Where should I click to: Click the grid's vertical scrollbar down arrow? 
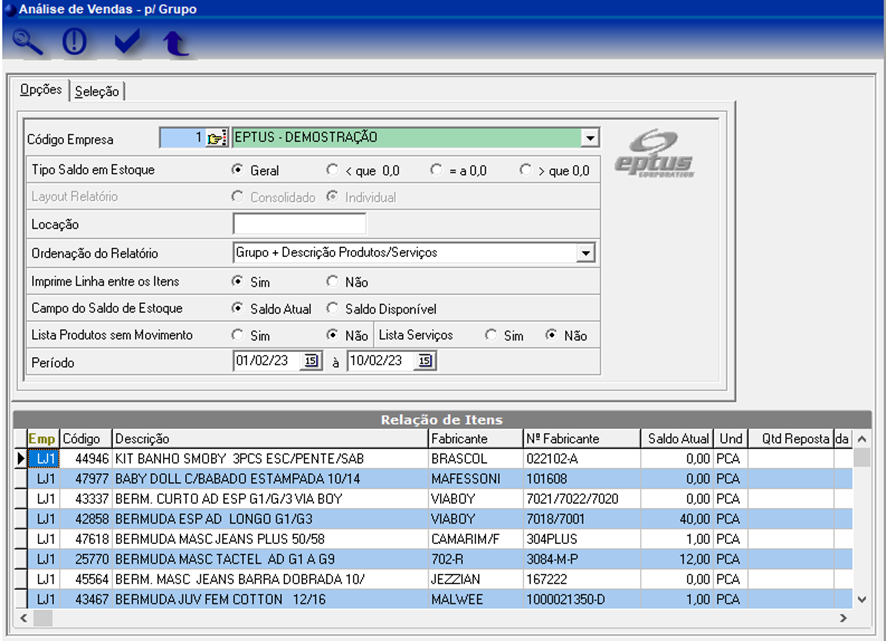coord(862,599)
